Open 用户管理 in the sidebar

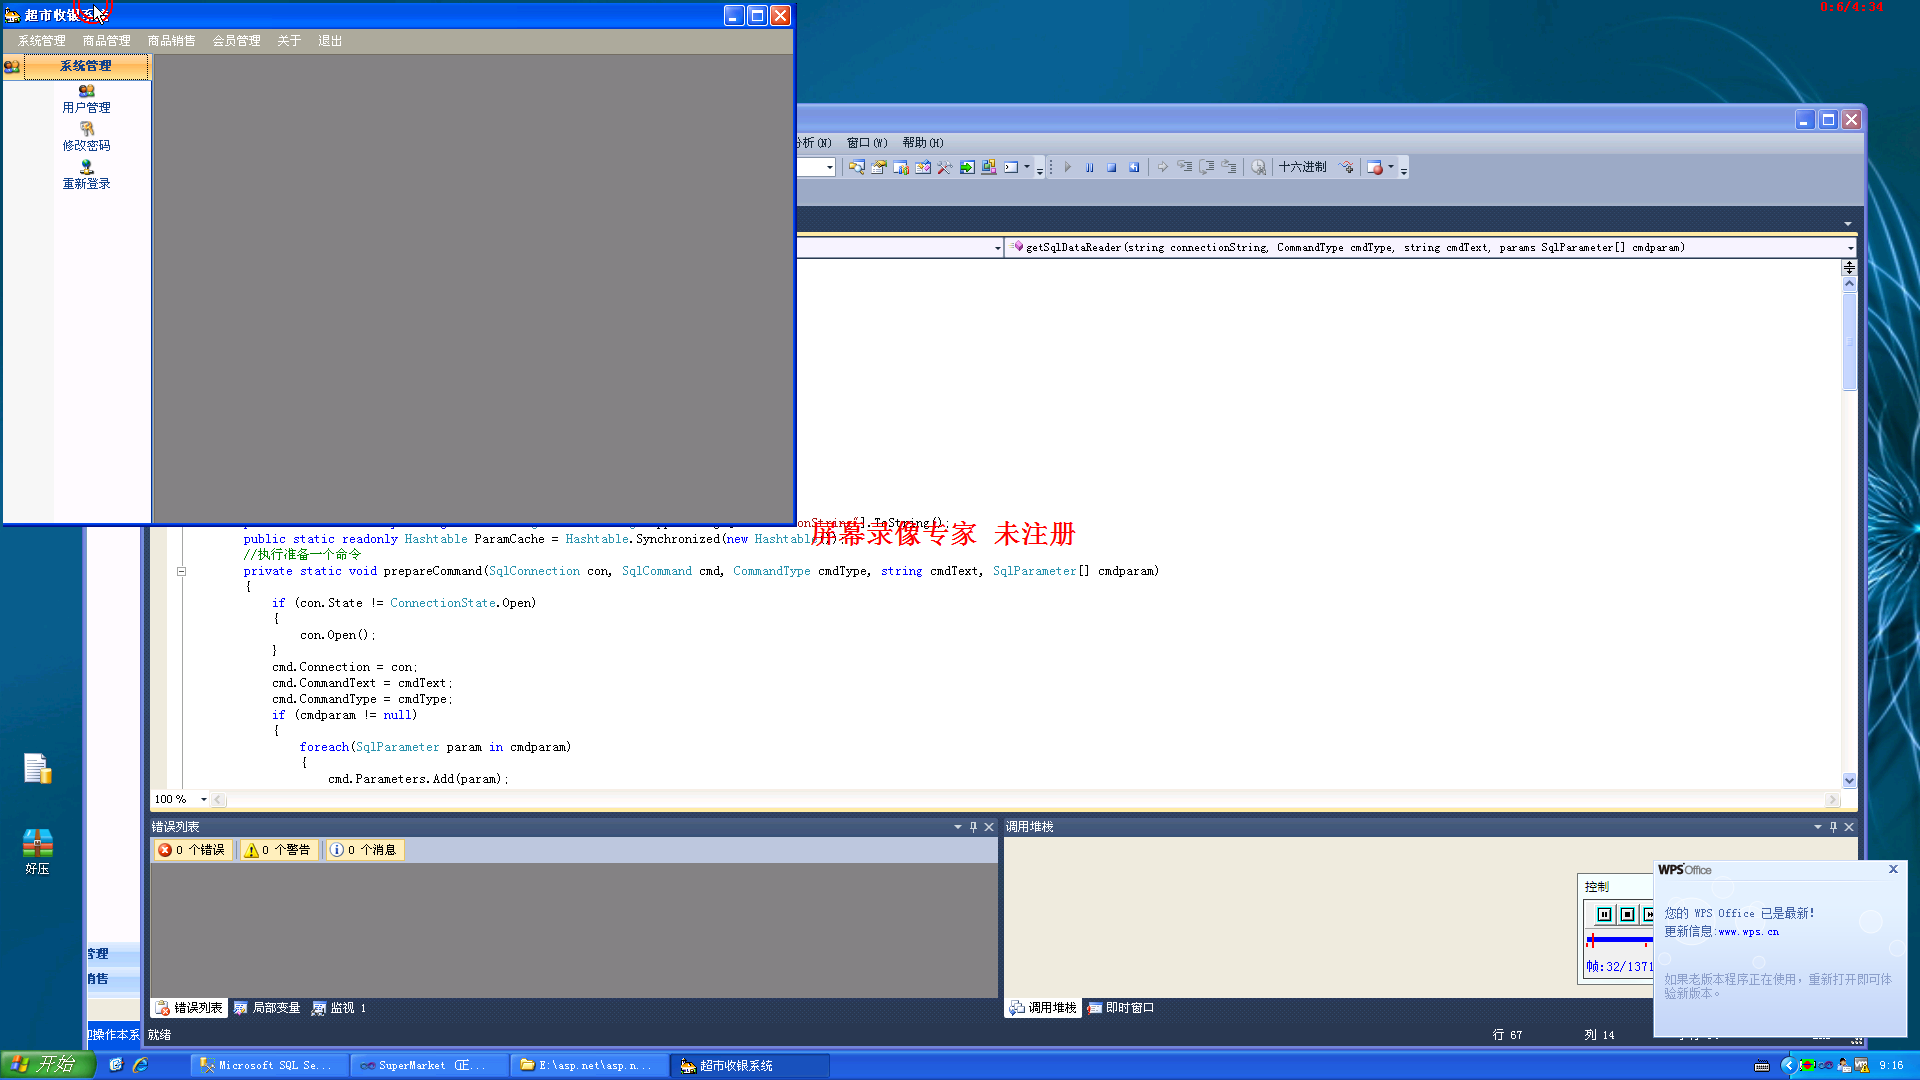click(x=86, y=99)
